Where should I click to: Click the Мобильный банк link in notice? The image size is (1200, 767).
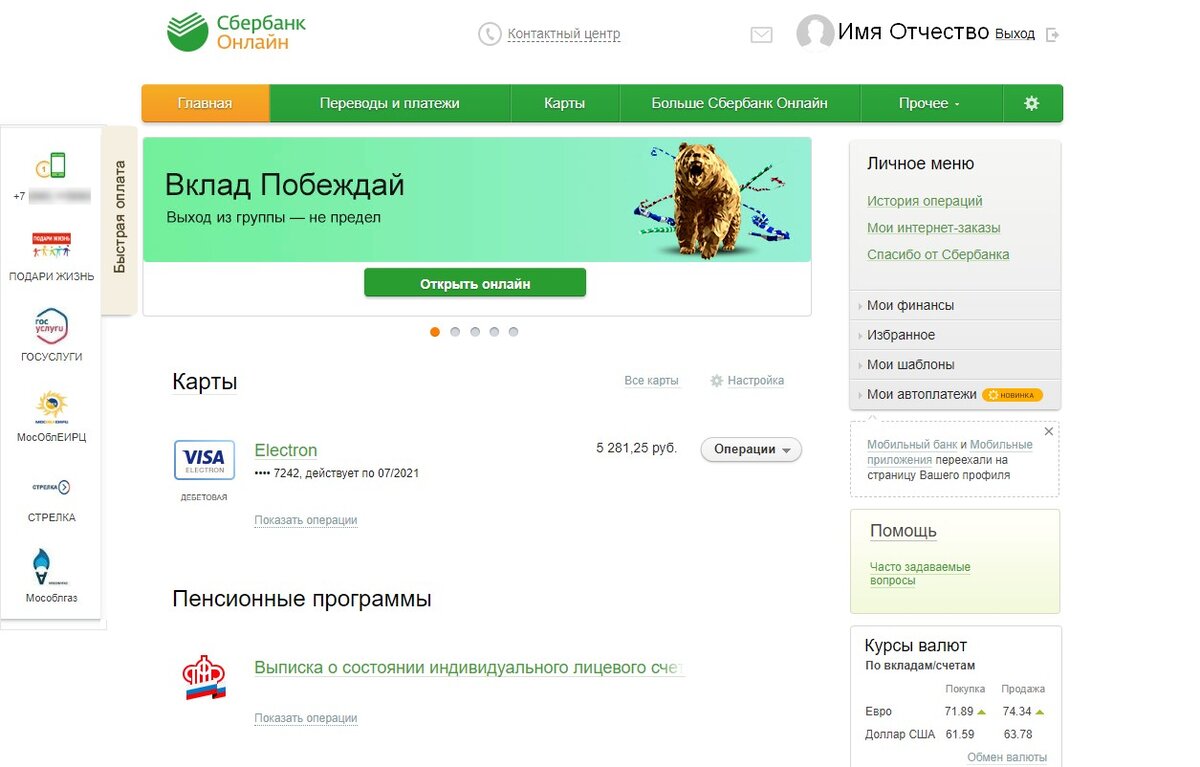click(x=912, y=445)
